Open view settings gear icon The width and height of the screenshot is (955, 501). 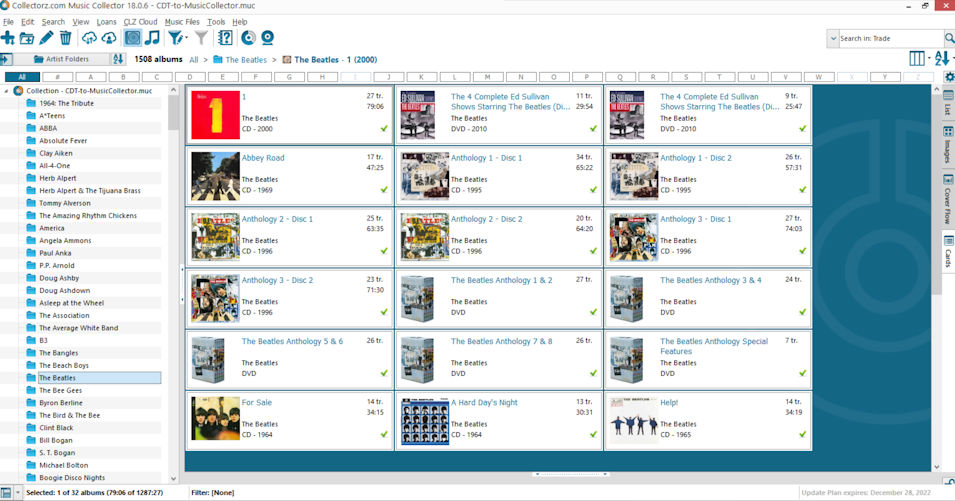949,77
